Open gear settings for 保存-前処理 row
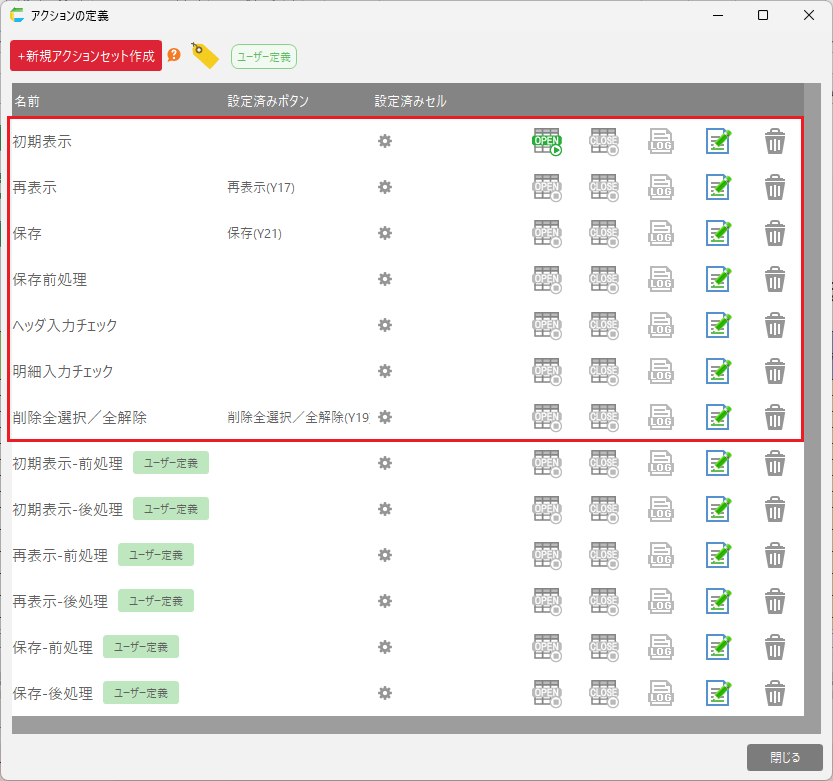This screenshot has height=781, width=833. pos(384,647)
